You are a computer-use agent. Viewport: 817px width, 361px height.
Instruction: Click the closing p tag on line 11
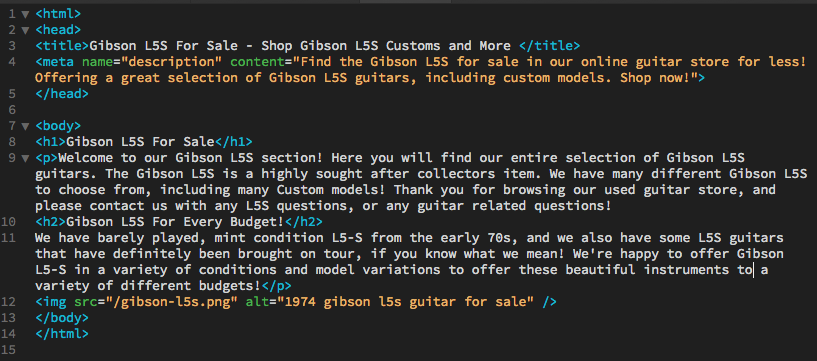coord(276,286)
